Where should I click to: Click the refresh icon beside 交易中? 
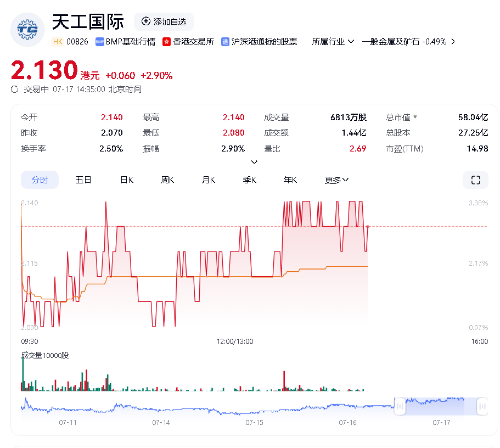14,89
